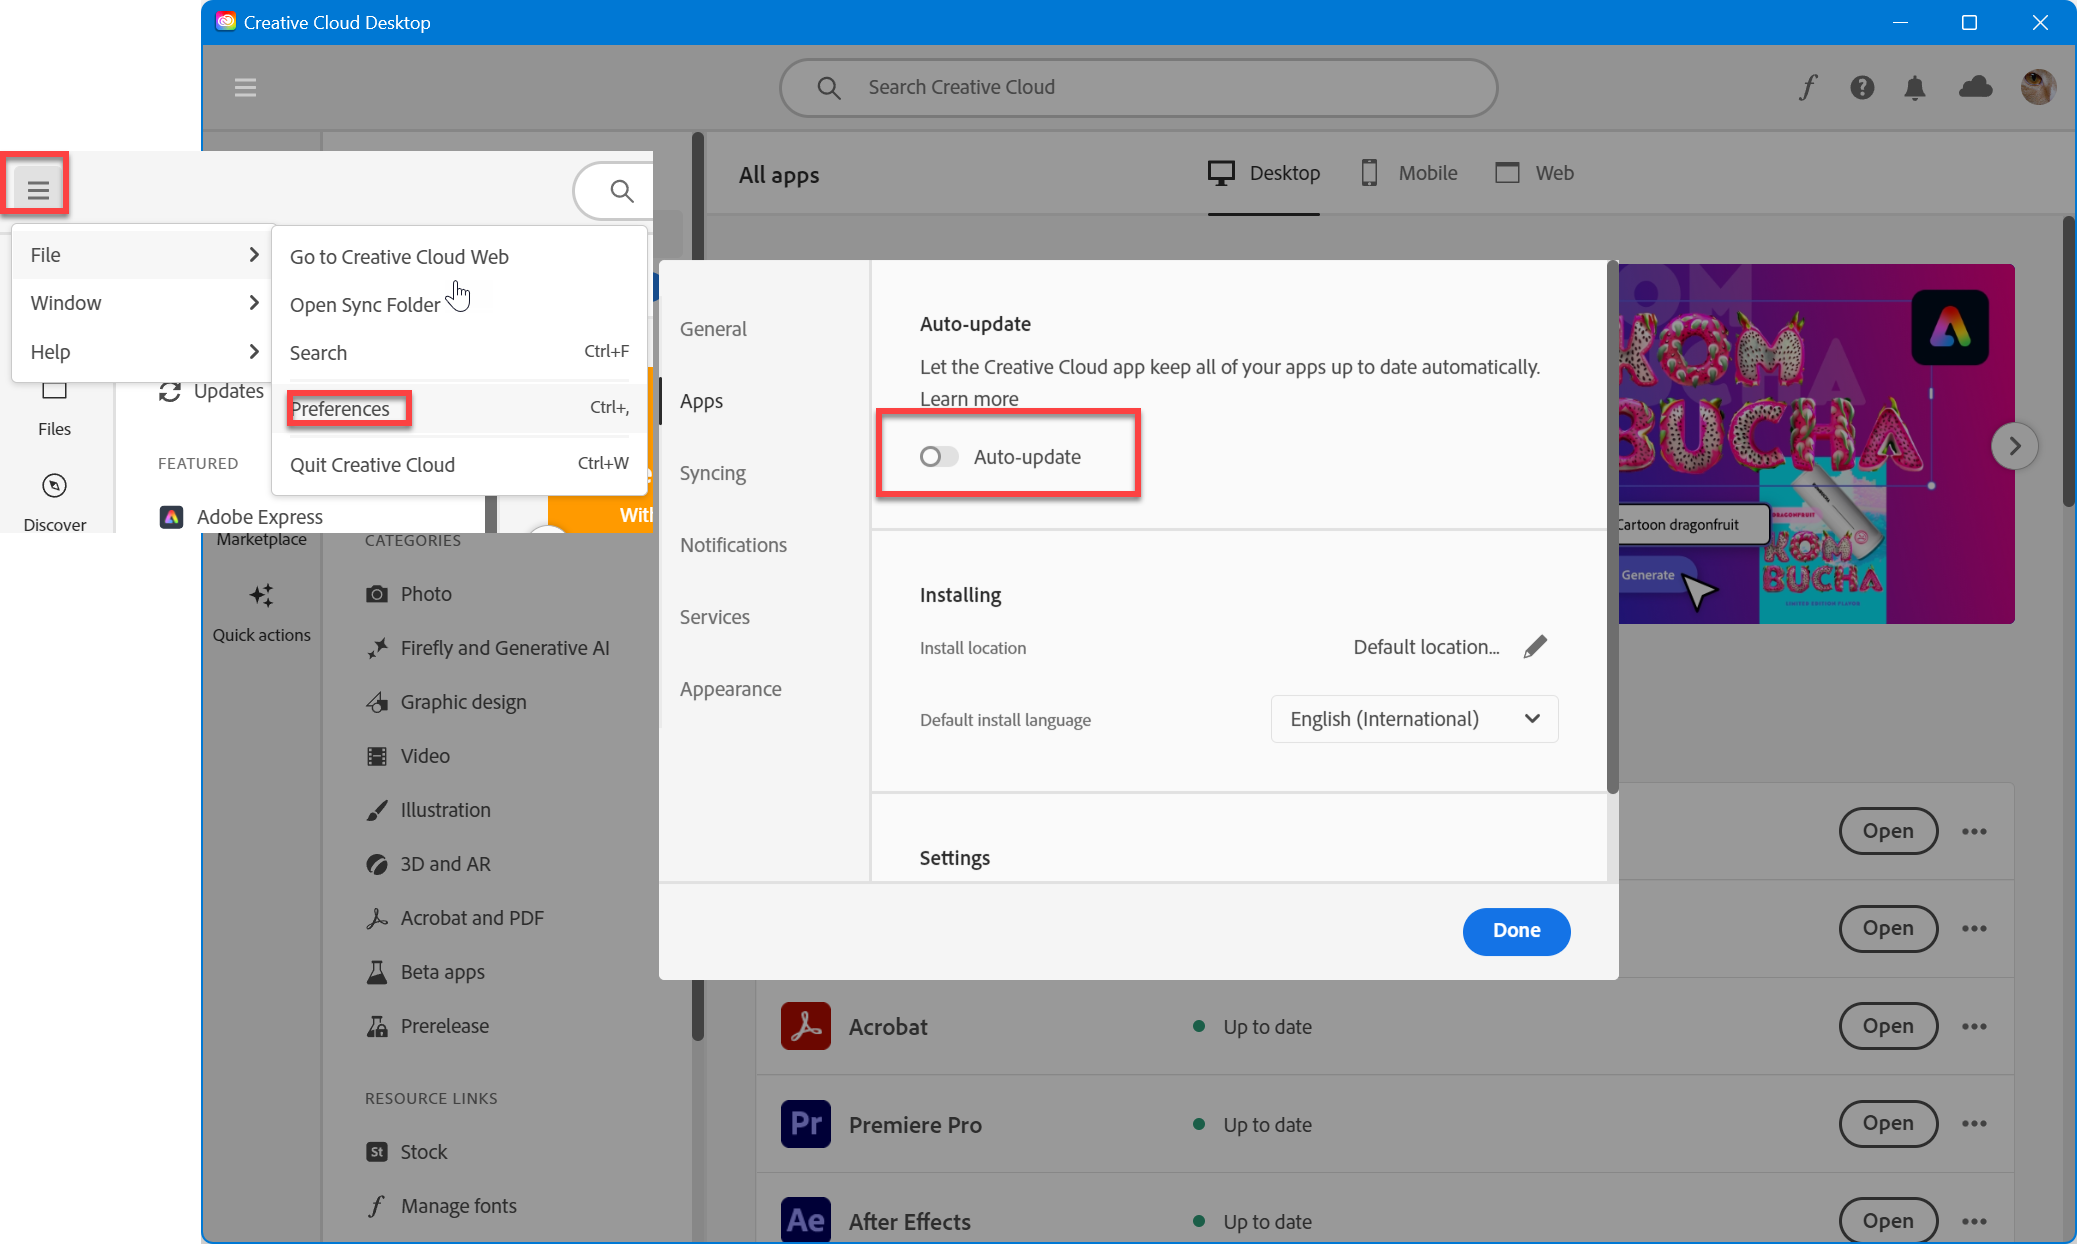Select the Mobile tab for apps
Screen dimensions: 2077x1244
click(x=1408, y=173)
